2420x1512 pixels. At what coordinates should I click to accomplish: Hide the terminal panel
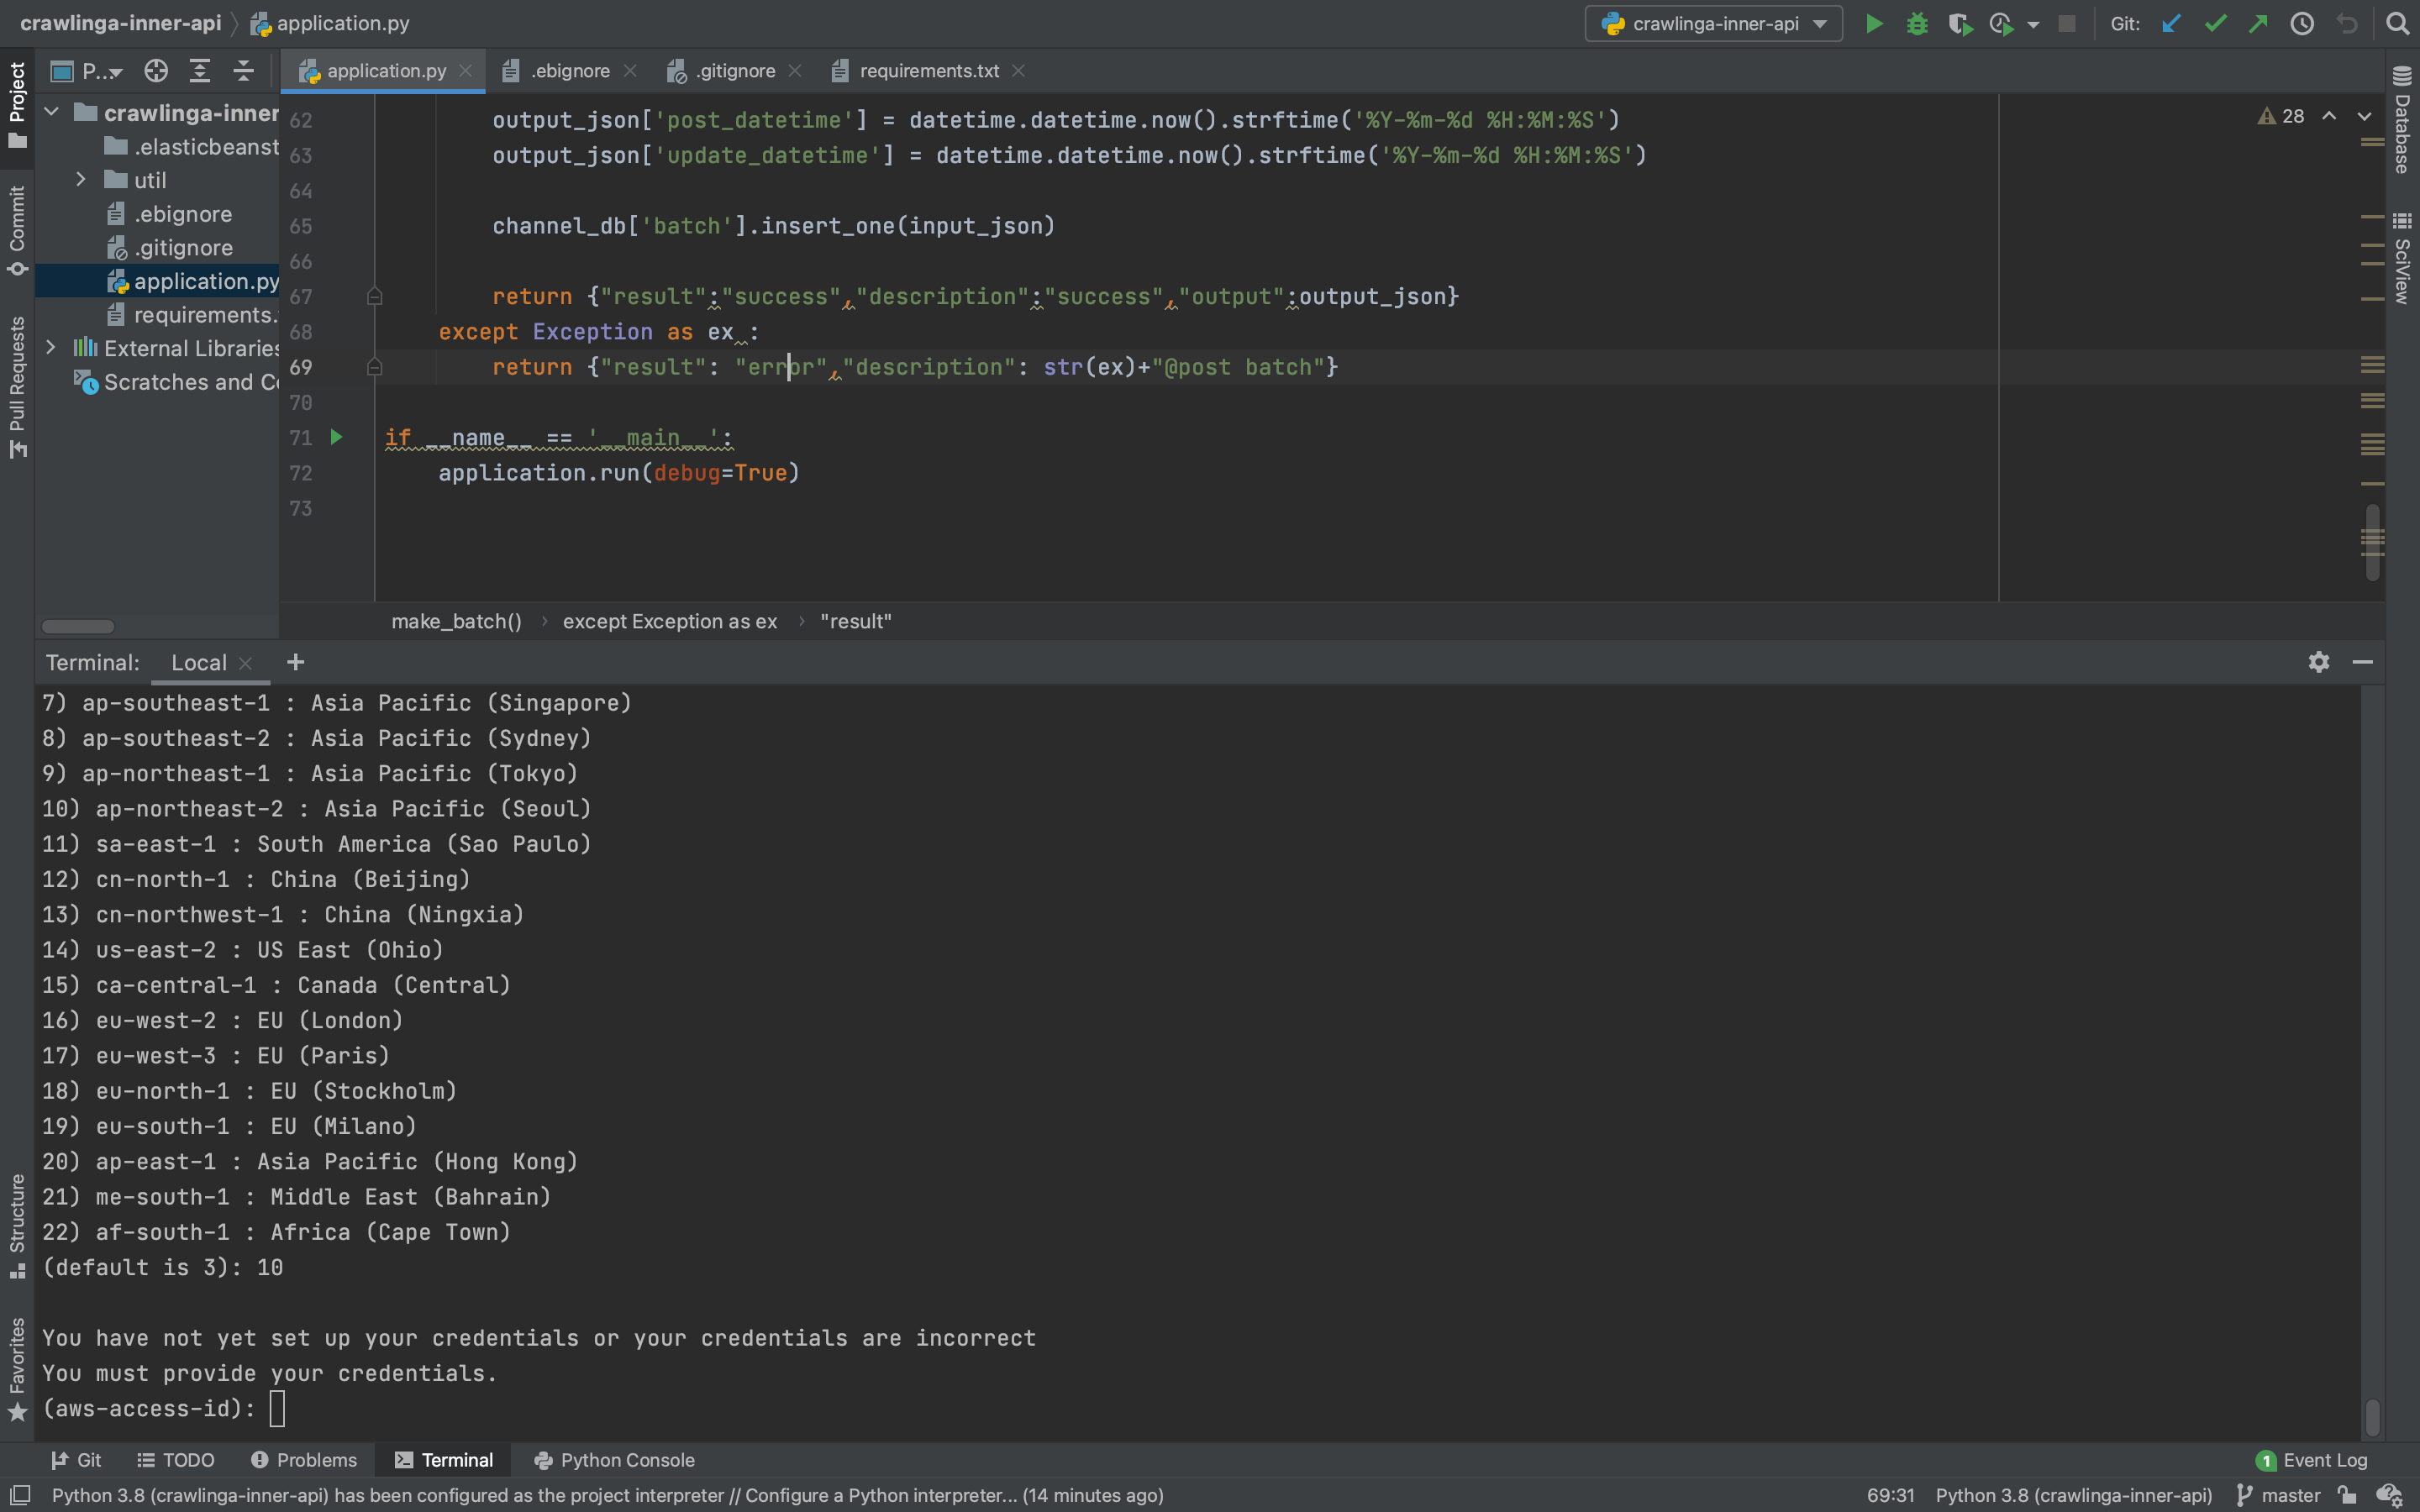click(x=2363, y=662)
